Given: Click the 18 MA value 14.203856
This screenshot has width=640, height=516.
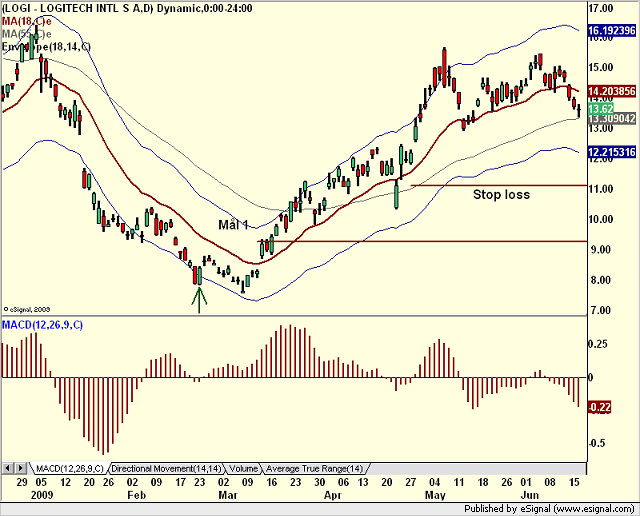Looking at the screenshot, I should click(x=612, y=91).
